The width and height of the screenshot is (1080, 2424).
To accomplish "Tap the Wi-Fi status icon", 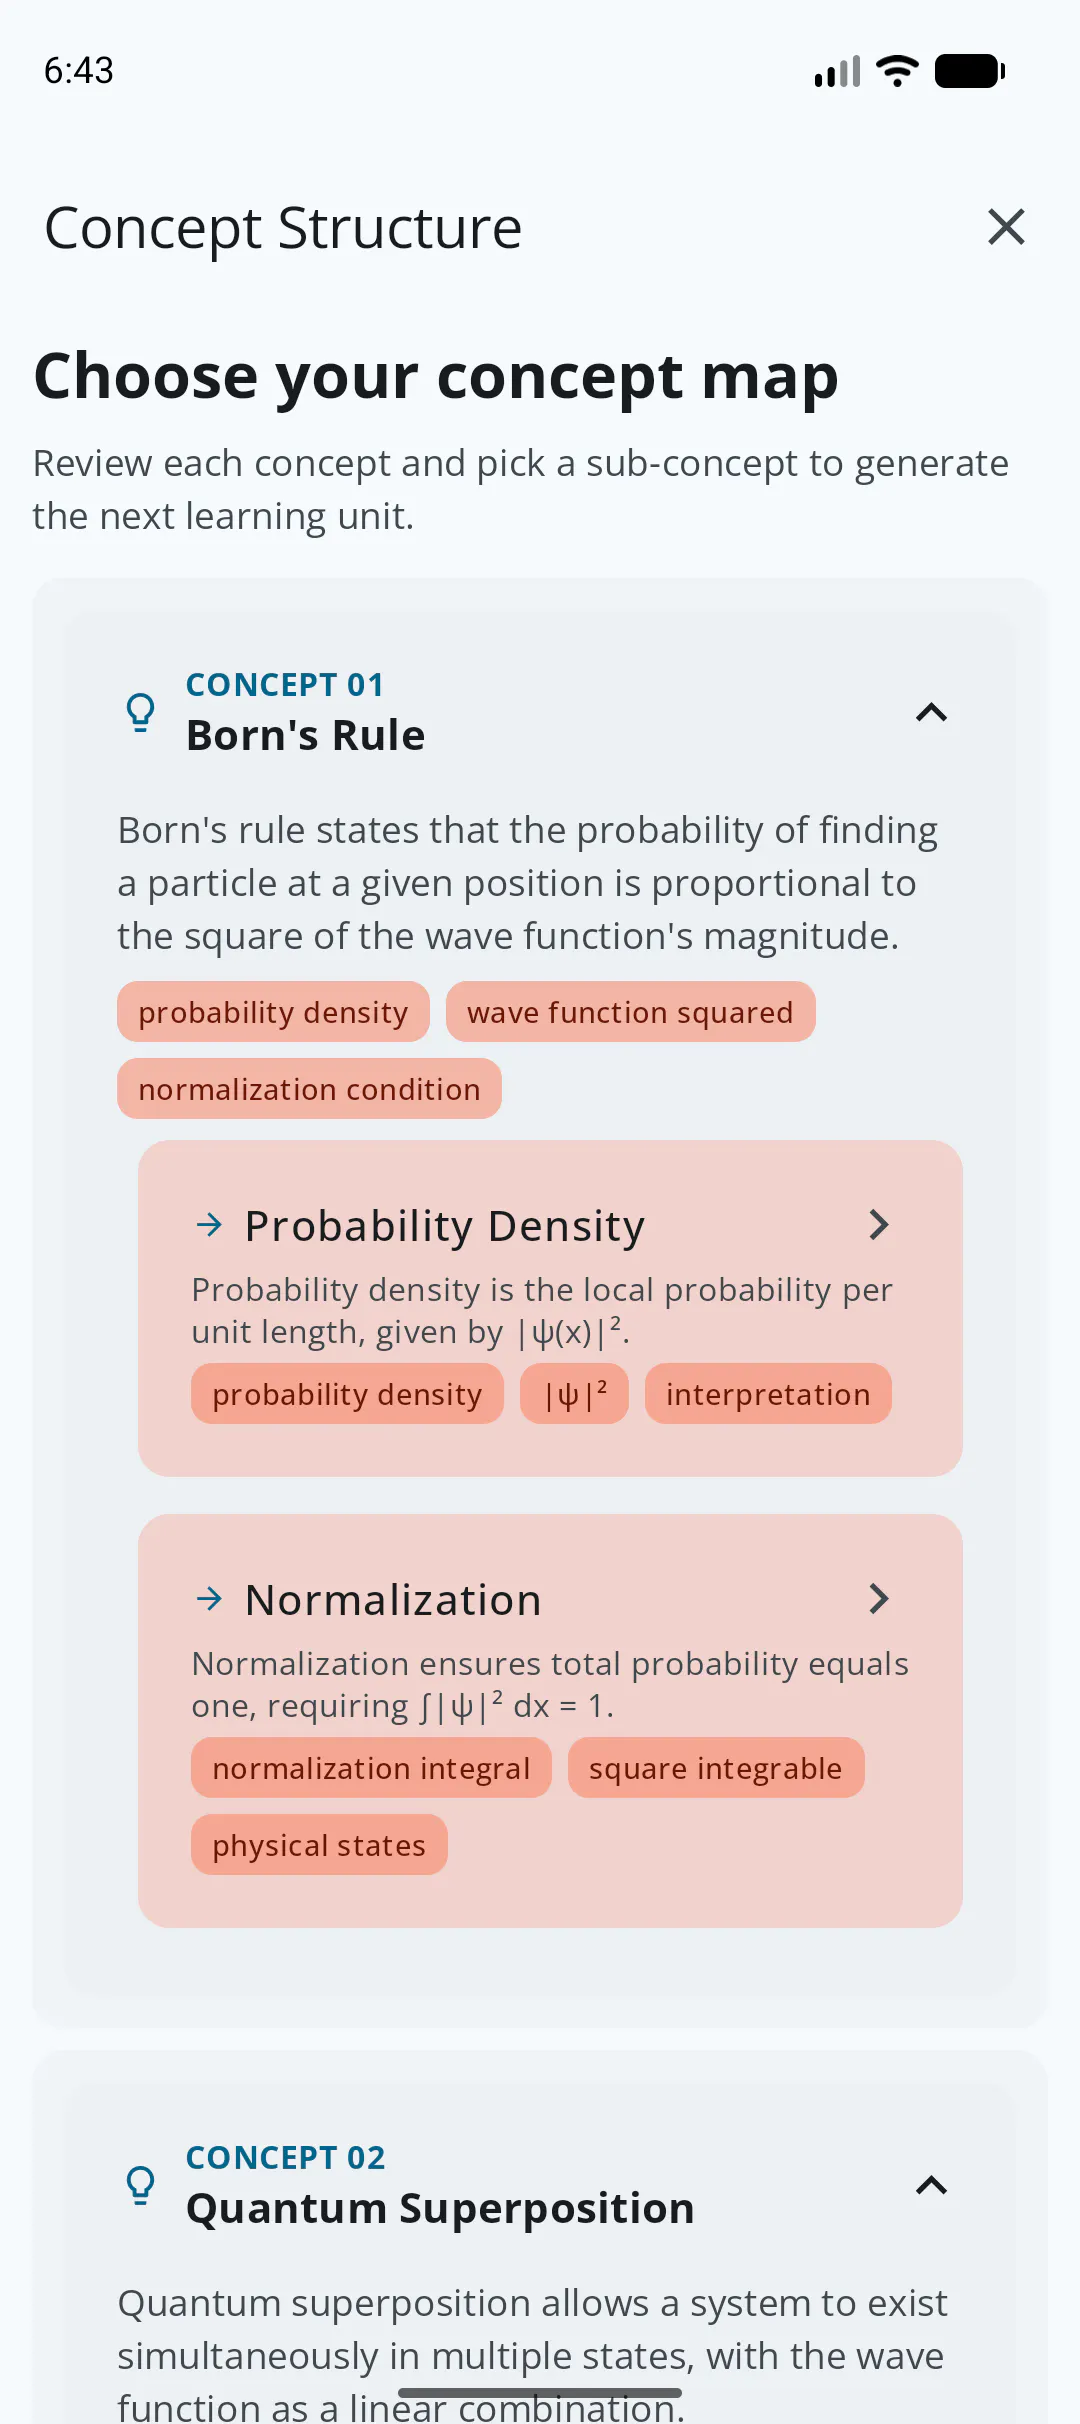I will coord(897,71).
